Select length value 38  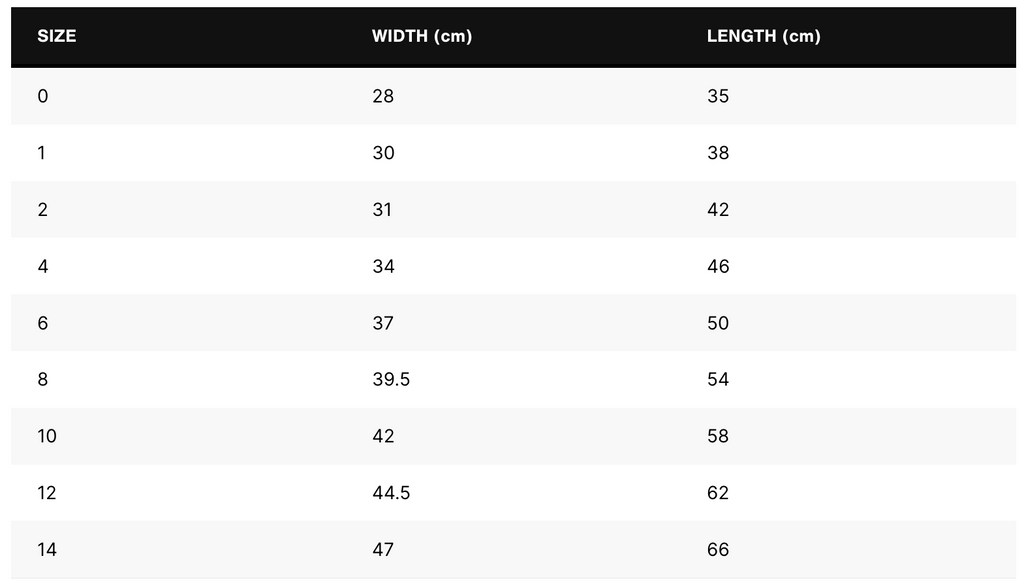[x=718, y=153]
